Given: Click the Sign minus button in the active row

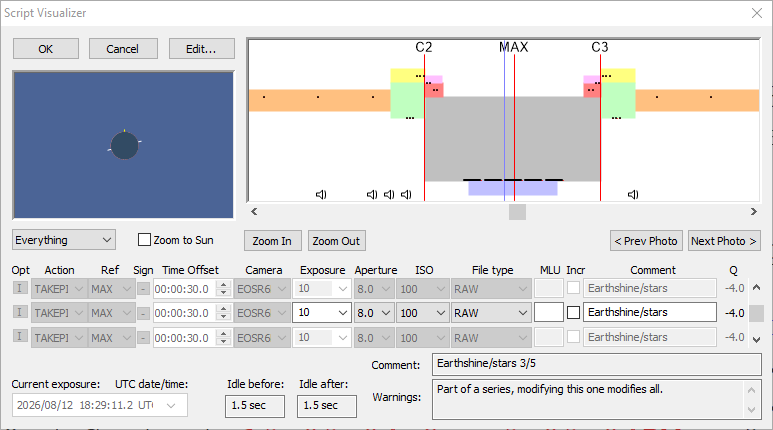Looking at the screenshot, I should [x=143, y=313].
